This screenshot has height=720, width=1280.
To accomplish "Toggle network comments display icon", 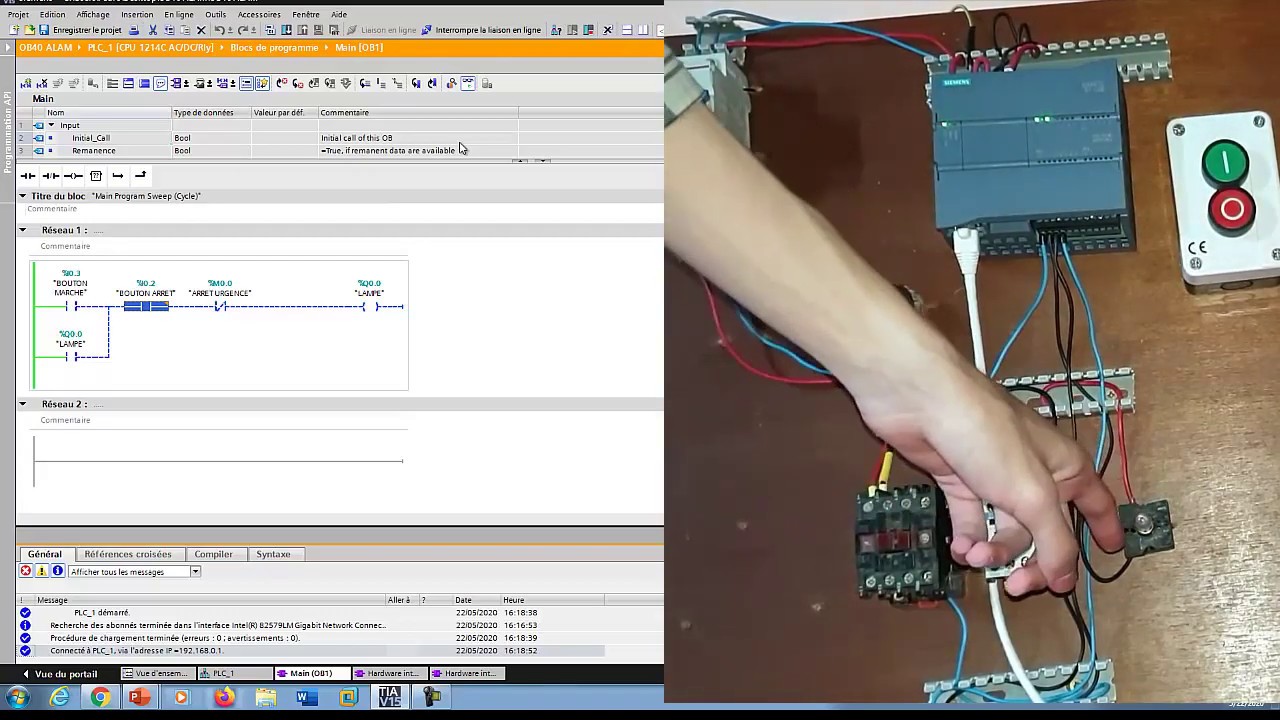I will (160, 83).
